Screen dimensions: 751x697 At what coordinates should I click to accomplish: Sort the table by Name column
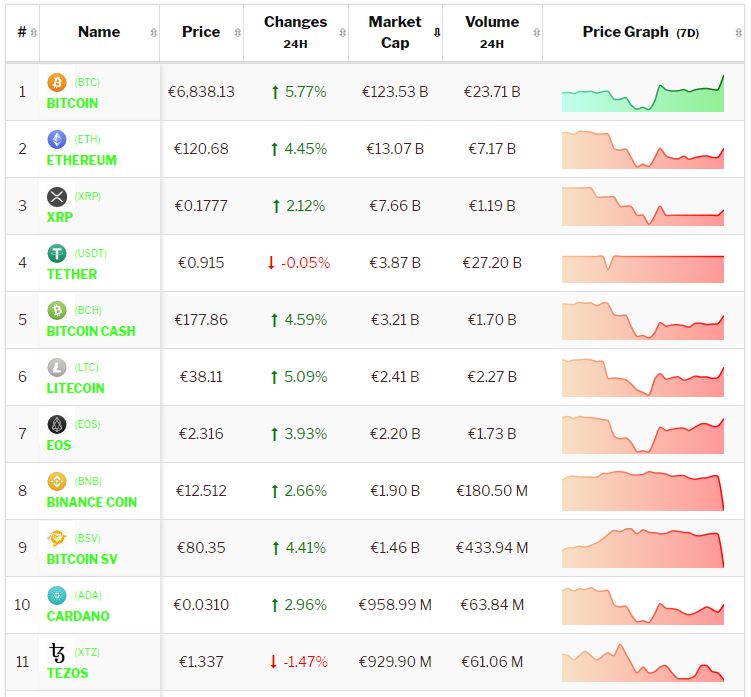99,32
